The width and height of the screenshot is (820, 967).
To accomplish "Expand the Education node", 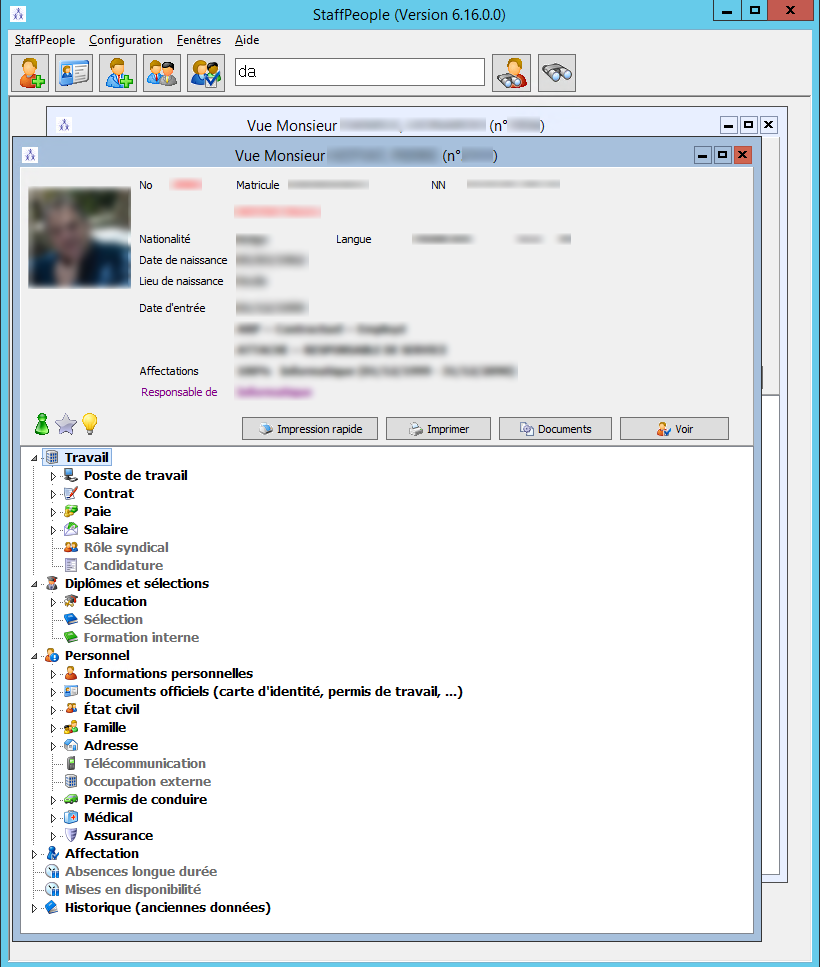I will [x=53, y=602].
